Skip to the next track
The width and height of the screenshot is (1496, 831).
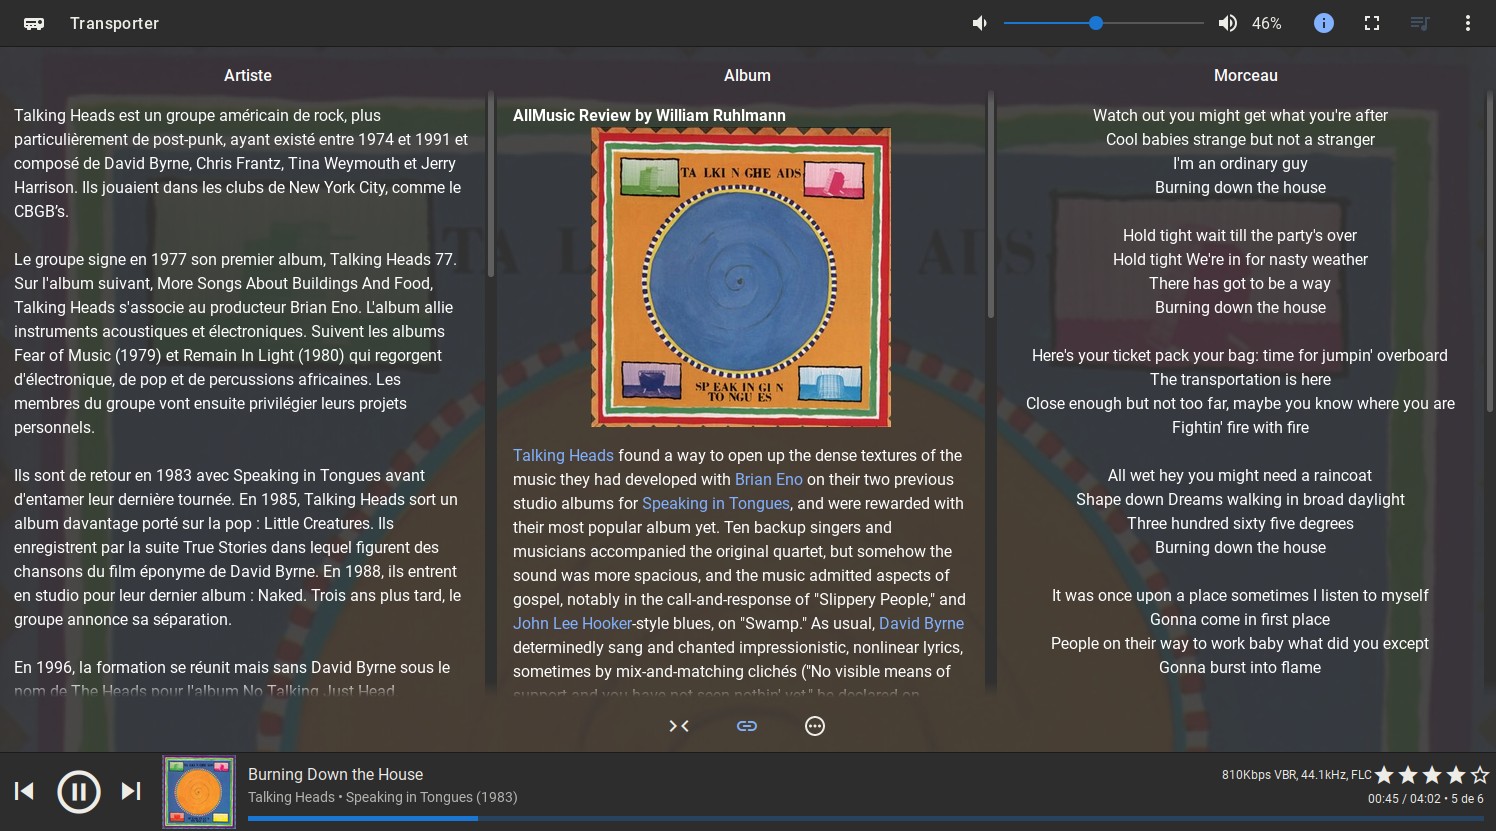pos(131,791)
